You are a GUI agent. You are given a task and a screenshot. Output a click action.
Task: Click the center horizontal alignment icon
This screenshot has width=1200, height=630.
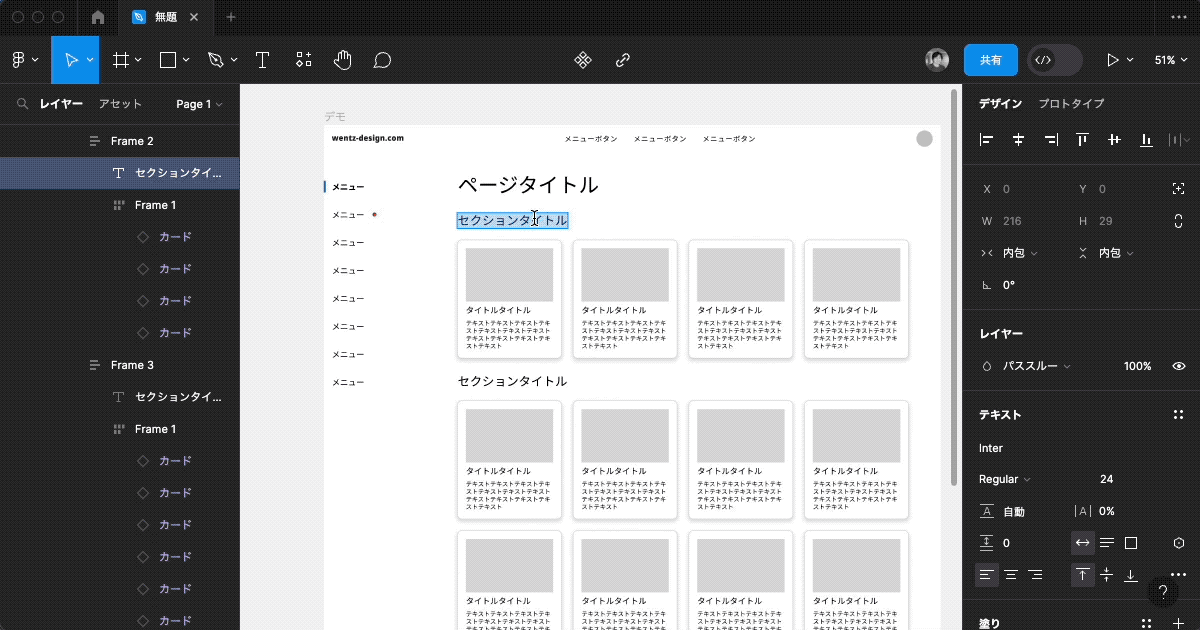pyautogui.click(x=1018, y=140)
